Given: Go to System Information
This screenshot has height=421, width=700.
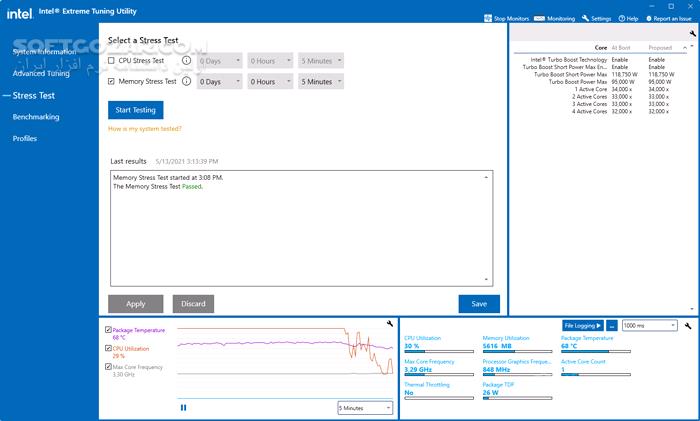Looking at the screenshot, I should [x=44, y=52].
